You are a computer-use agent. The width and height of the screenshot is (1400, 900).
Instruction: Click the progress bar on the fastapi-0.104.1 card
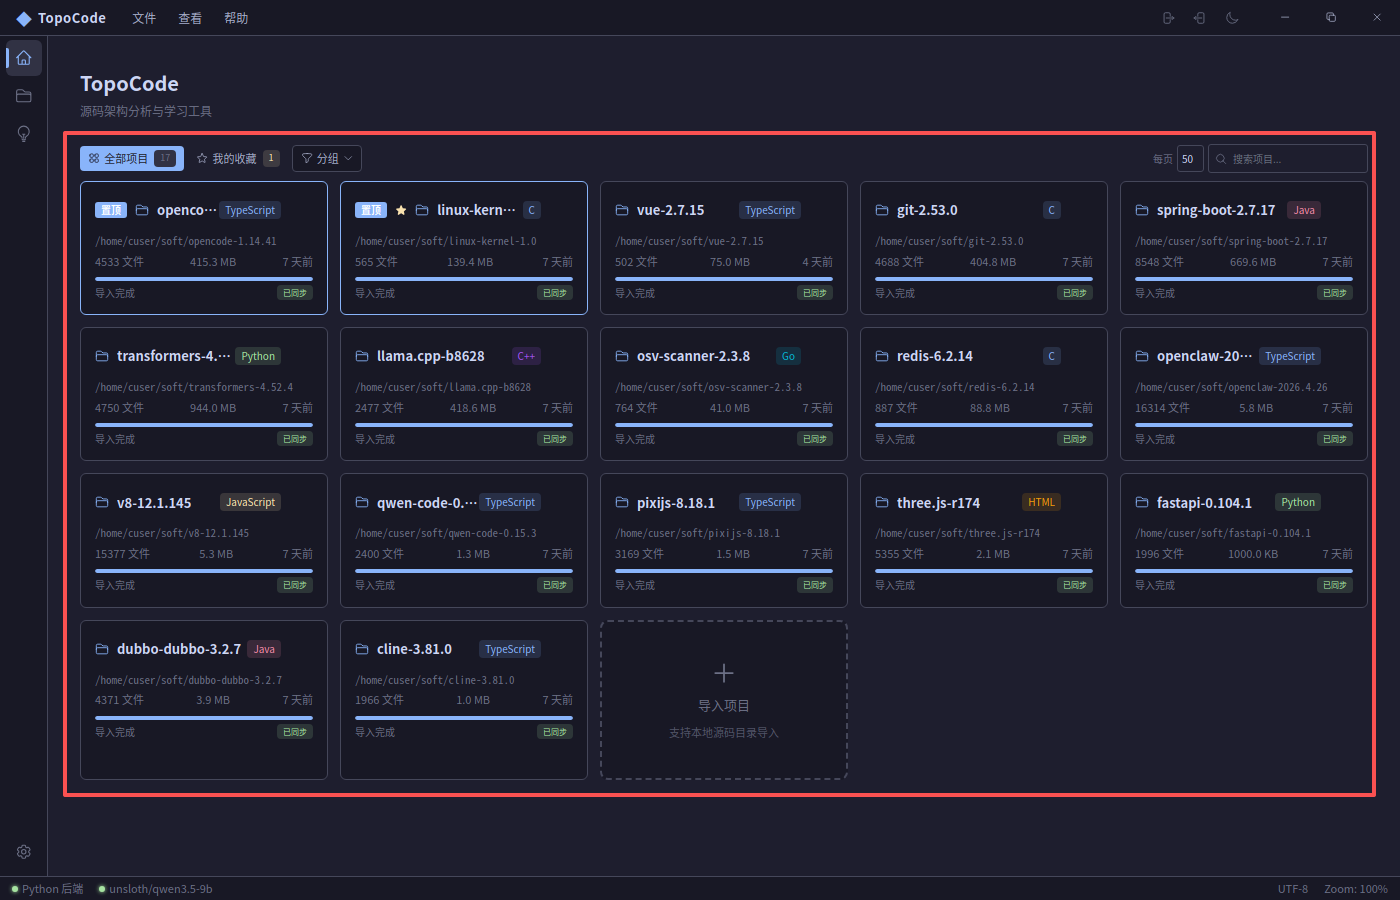point(1244,571)
